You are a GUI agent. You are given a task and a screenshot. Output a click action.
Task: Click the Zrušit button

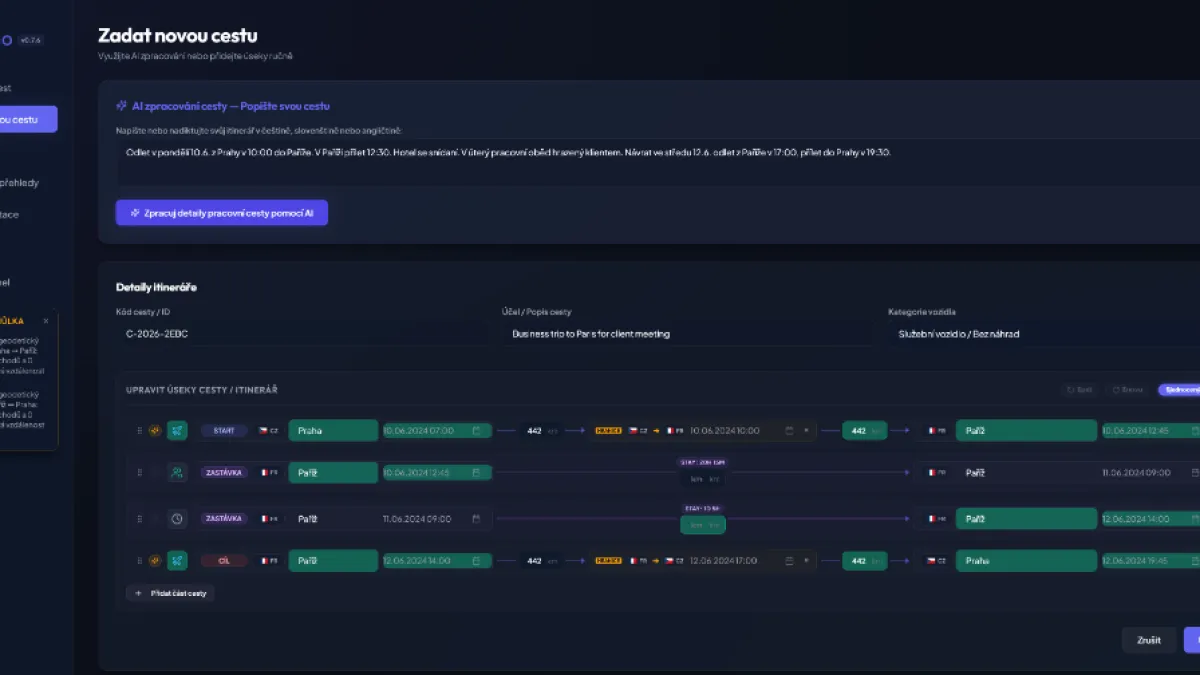(1149, 640)
